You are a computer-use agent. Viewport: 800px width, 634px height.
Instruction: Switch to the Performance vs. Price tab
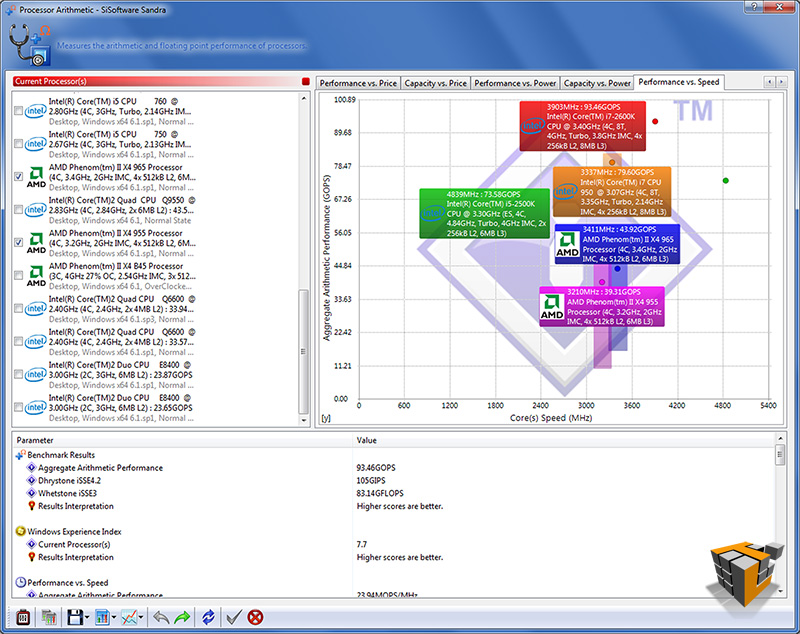point(358,83)
